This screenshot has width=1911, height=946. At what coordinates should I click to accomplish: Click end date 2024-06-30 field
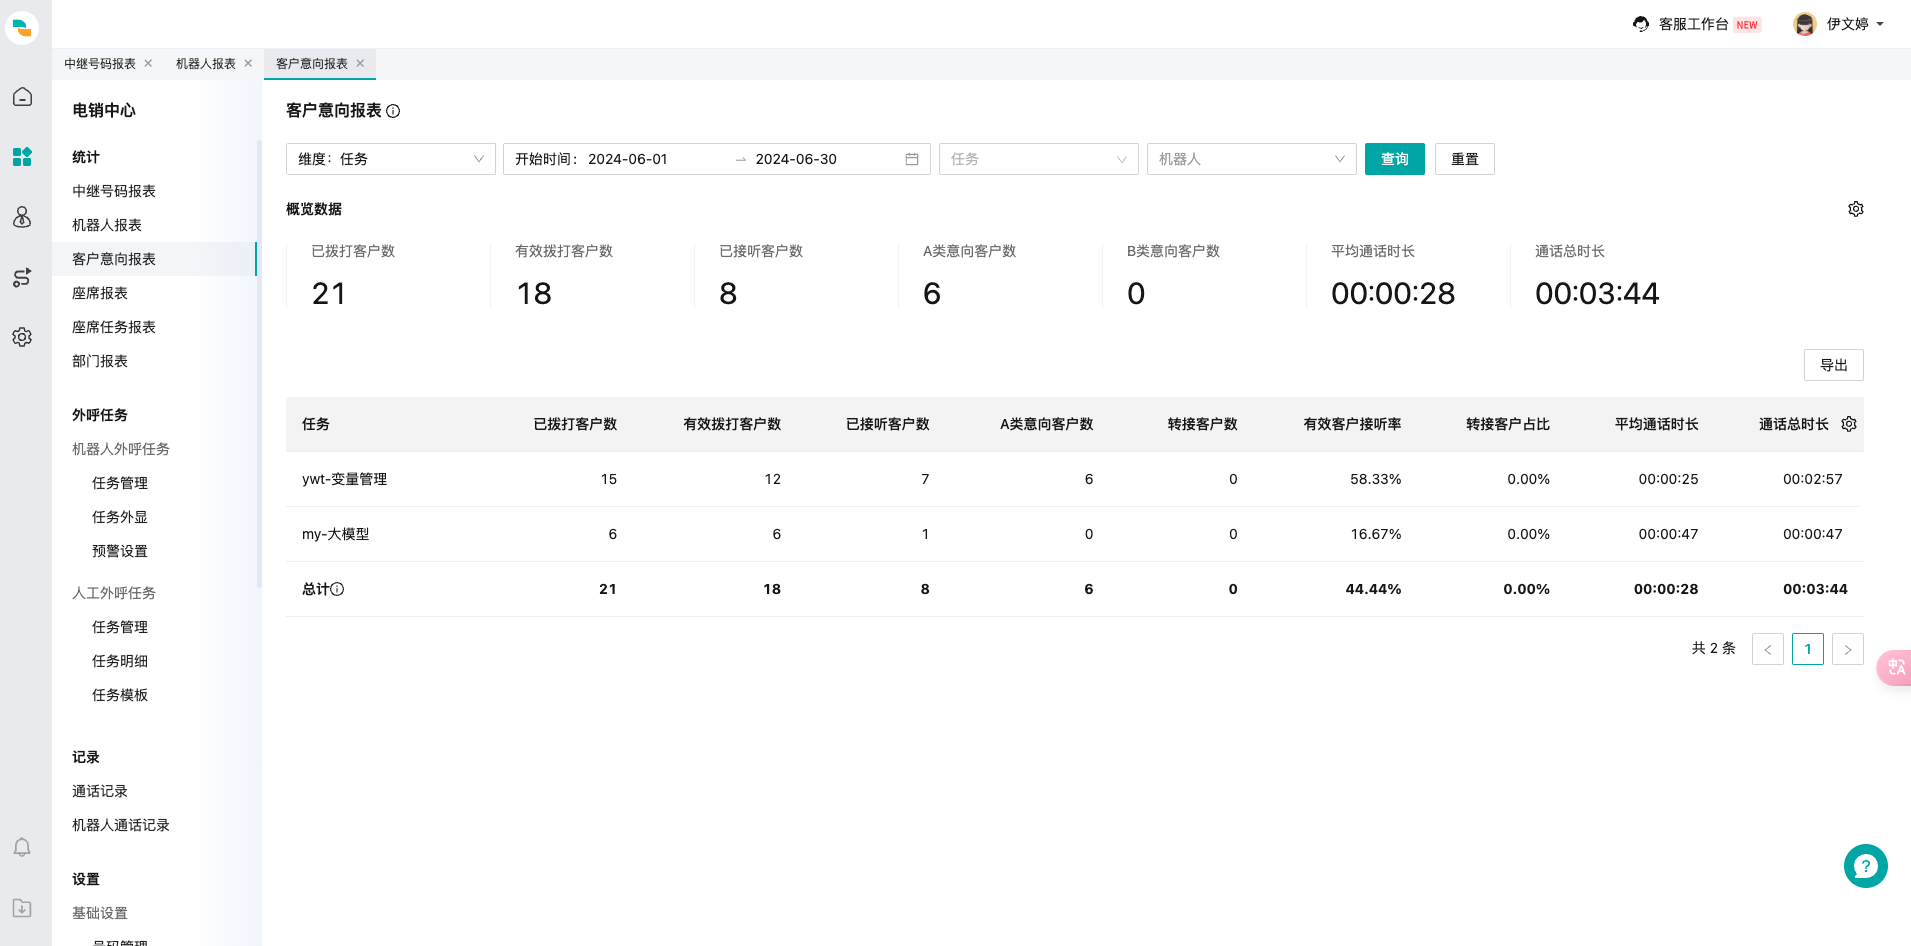pyautogui.click(x=796, y=159)
